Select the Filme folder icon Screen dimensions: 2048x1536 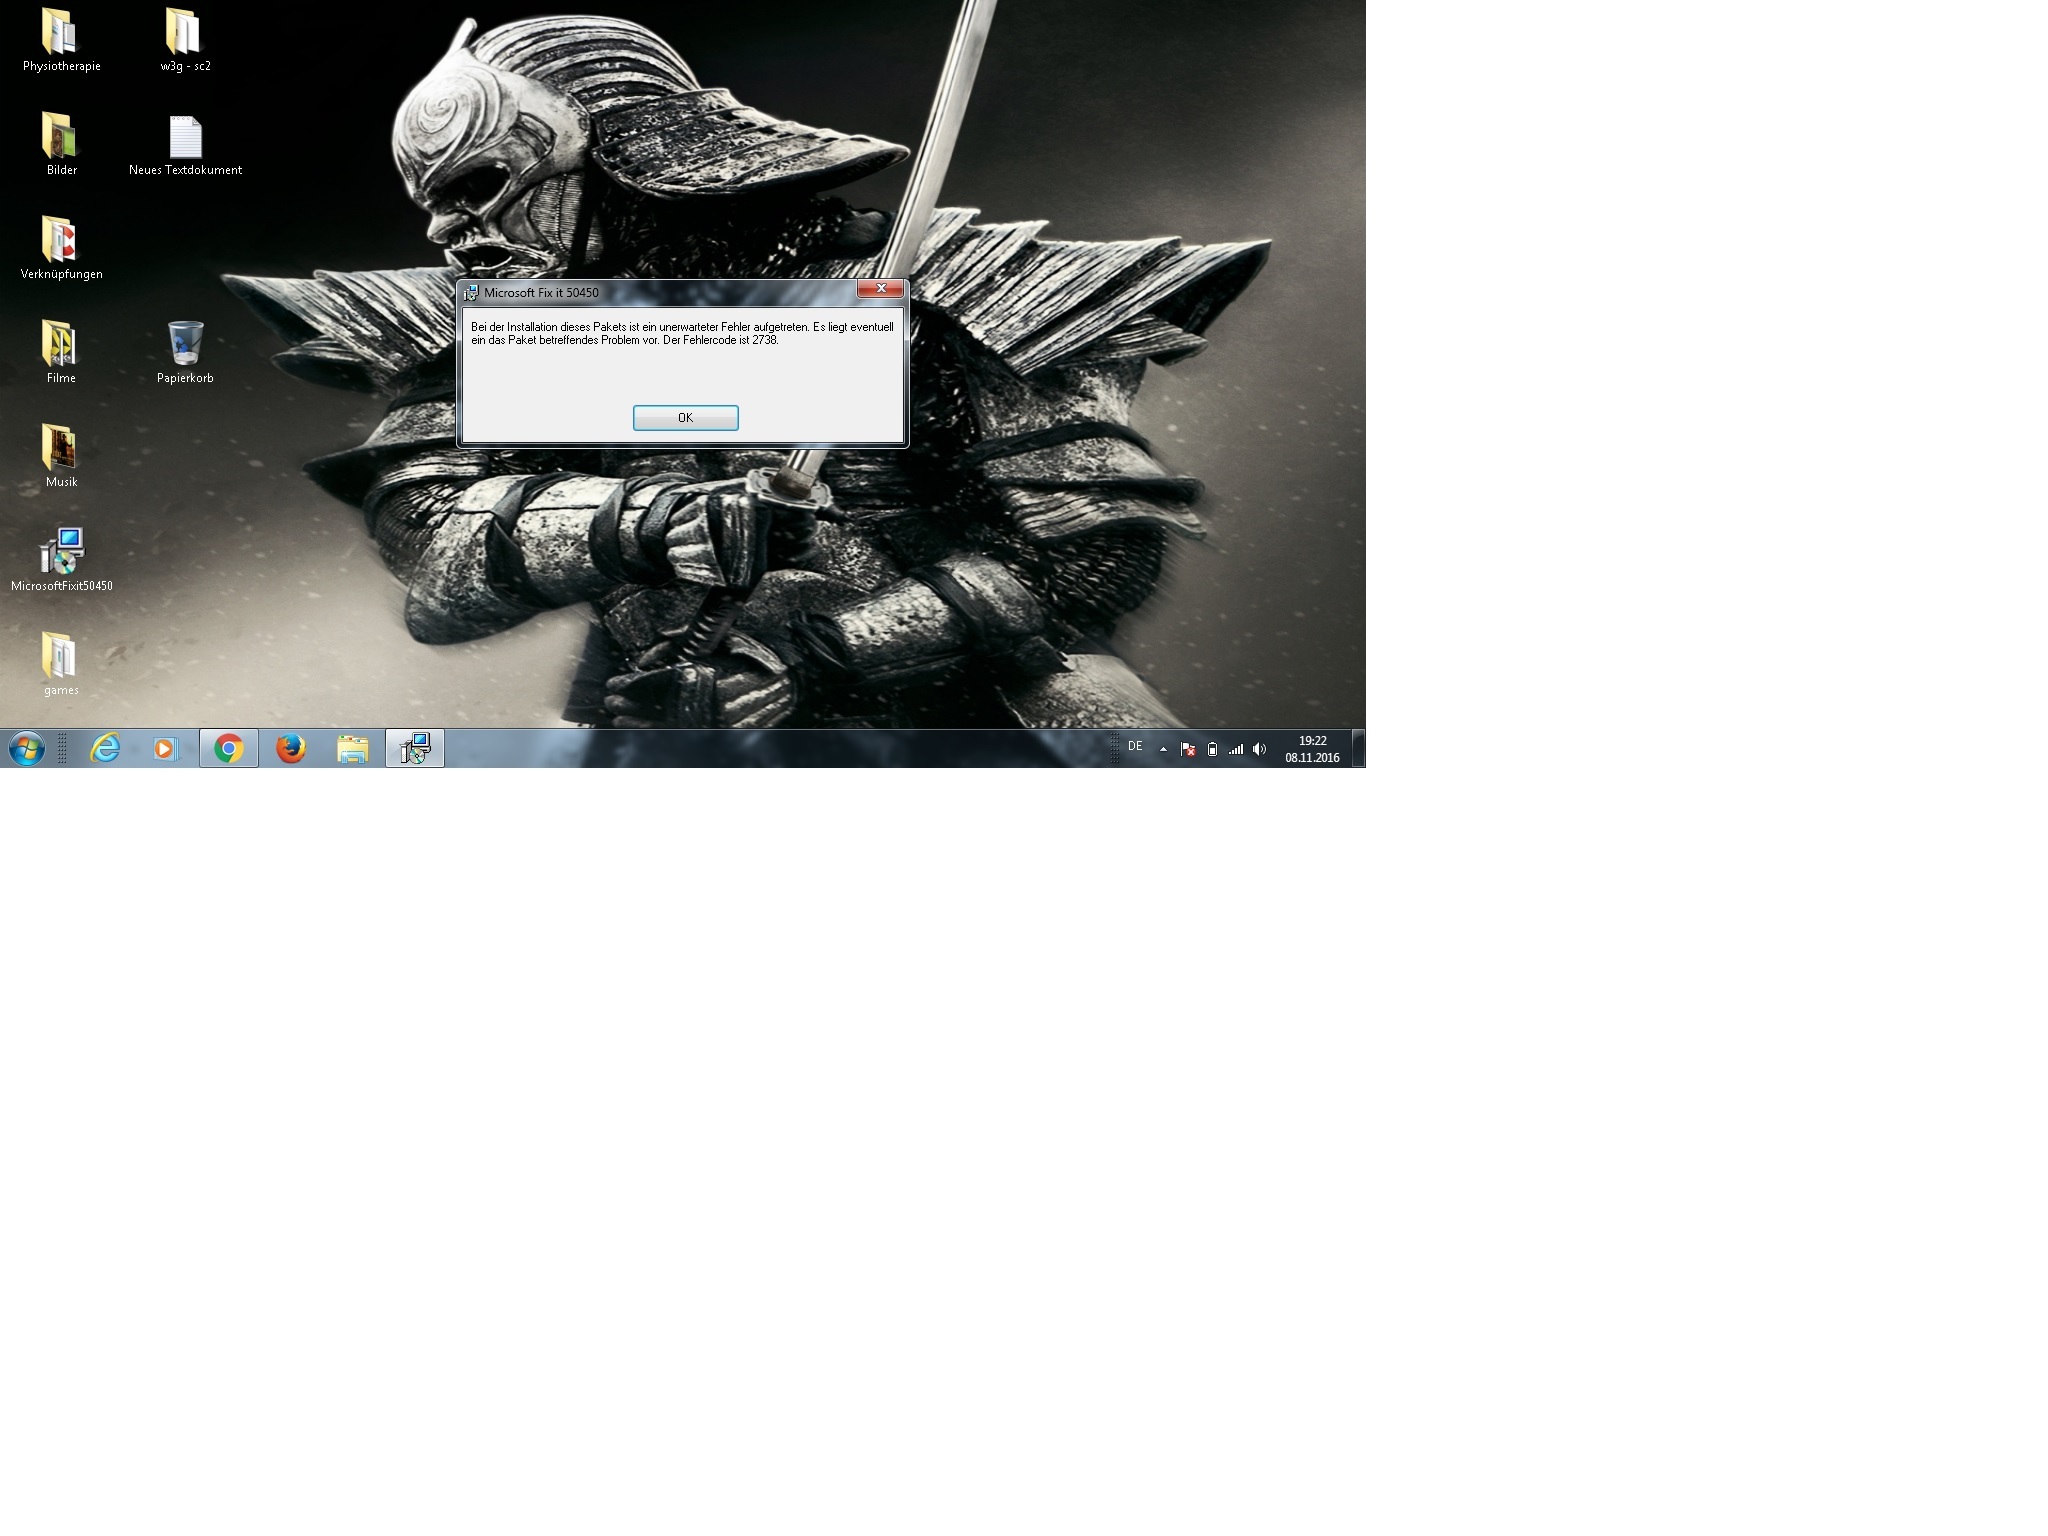tap(61, 352)
